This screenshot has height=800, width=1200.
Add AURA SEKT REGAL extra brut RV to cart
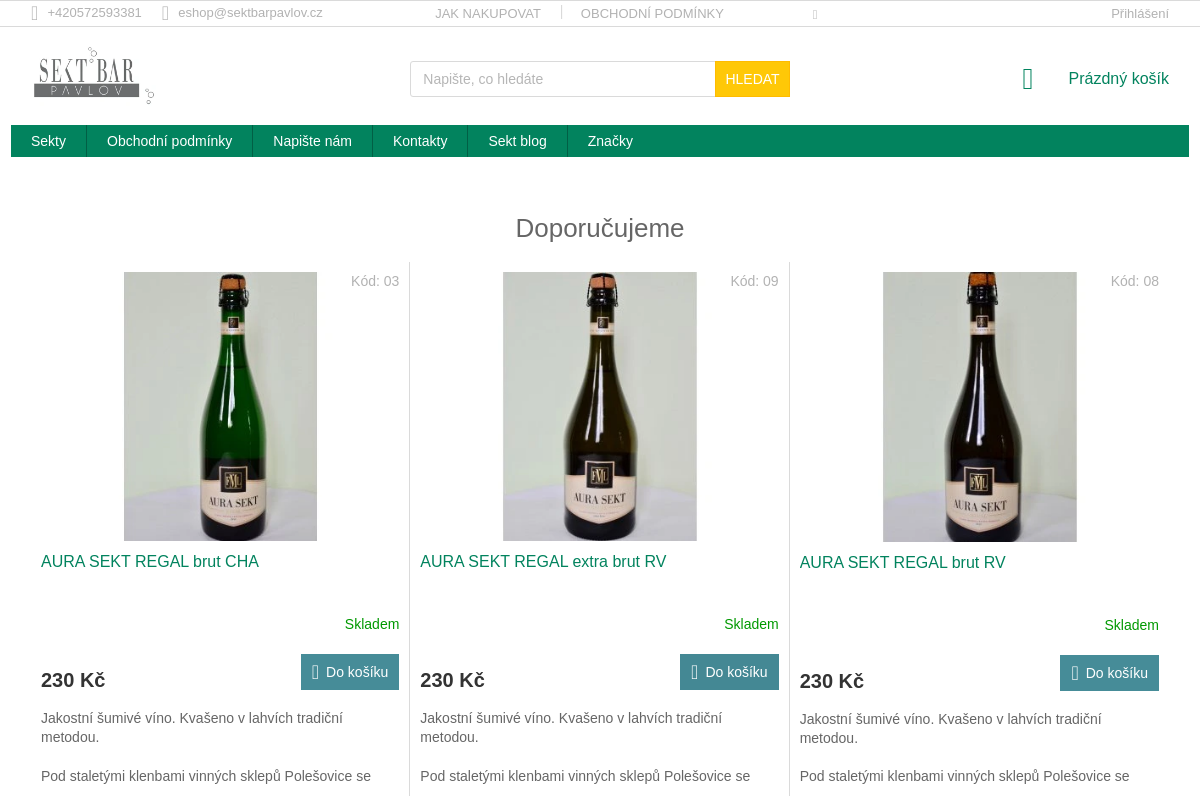[x=729, y=672]
